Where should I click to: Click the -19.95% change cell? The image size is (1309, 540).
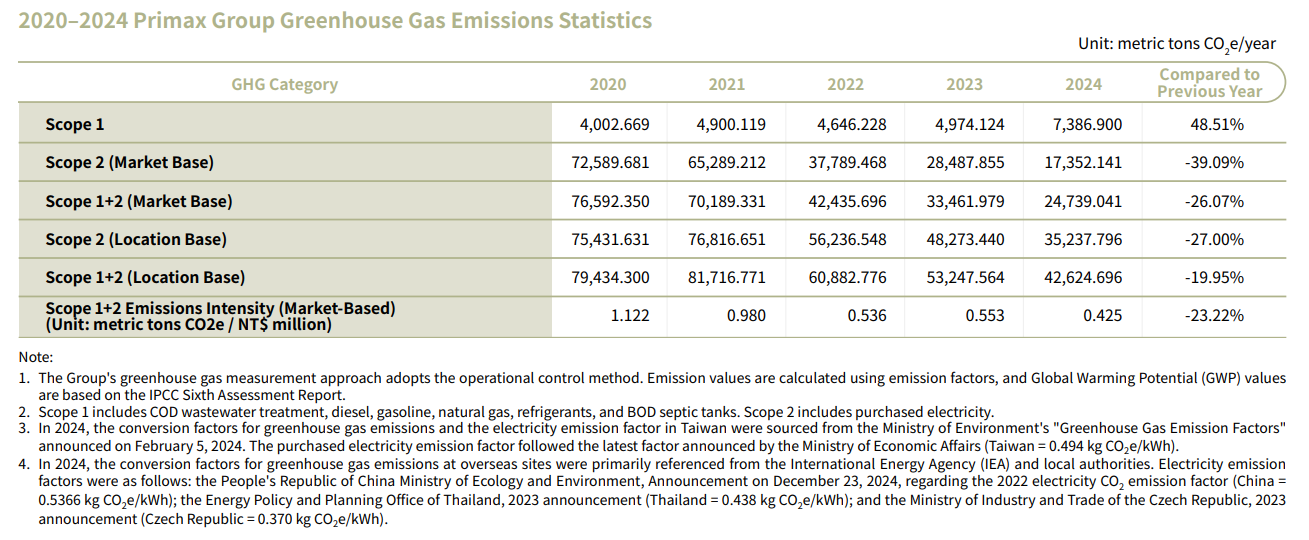click(1214, 277)
